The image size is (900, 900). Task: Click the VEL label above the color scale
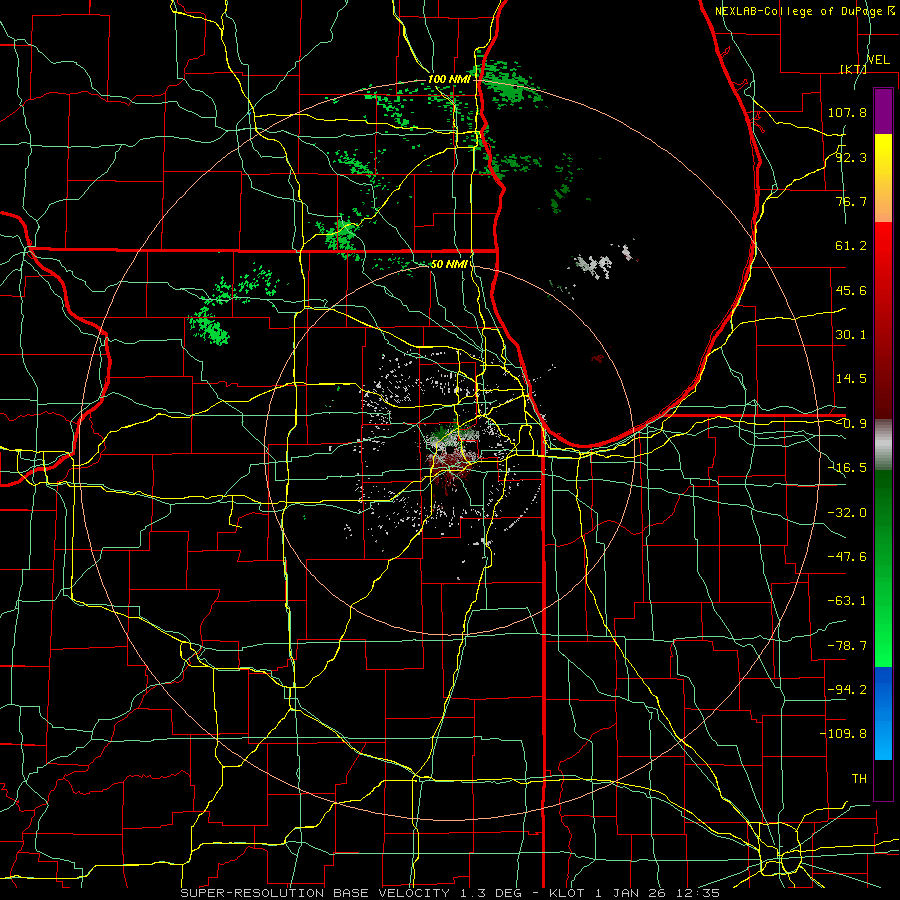[x=879, y=60]
